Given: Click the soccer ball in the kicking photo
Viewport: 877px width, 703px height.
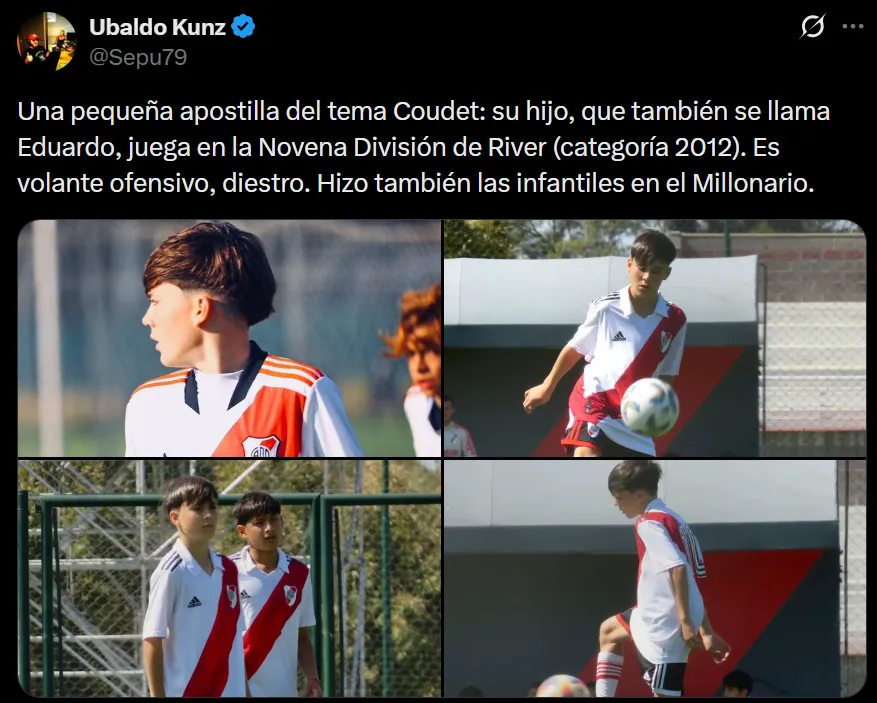Looking at the screenshot, I should [649, 407].
